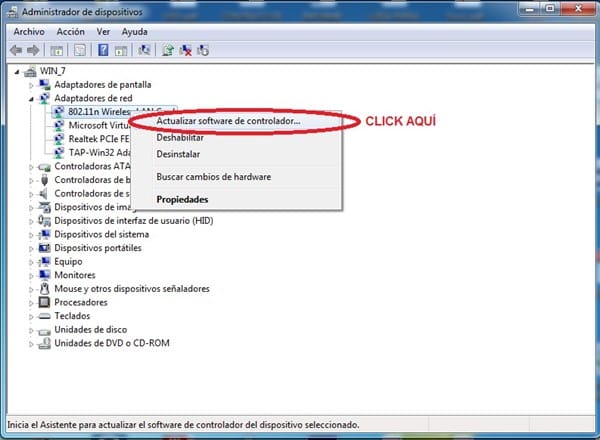Select Buscar cambios de hardware

[x=236, y=177]
